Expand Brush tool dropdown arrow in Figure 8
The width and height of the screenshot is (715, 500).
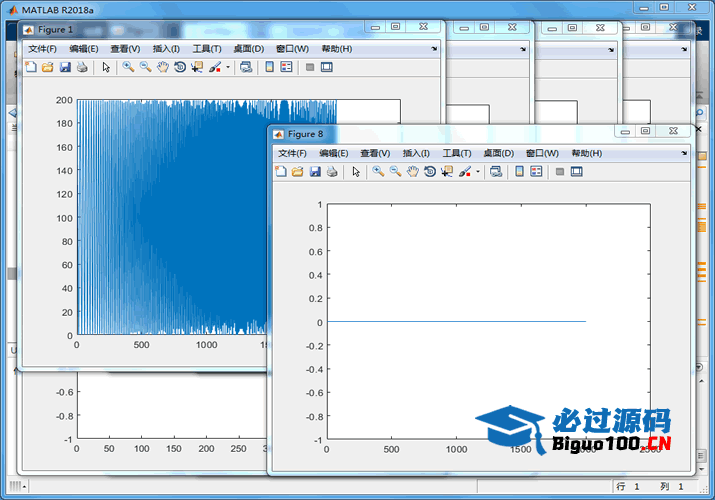pos(478,172)
